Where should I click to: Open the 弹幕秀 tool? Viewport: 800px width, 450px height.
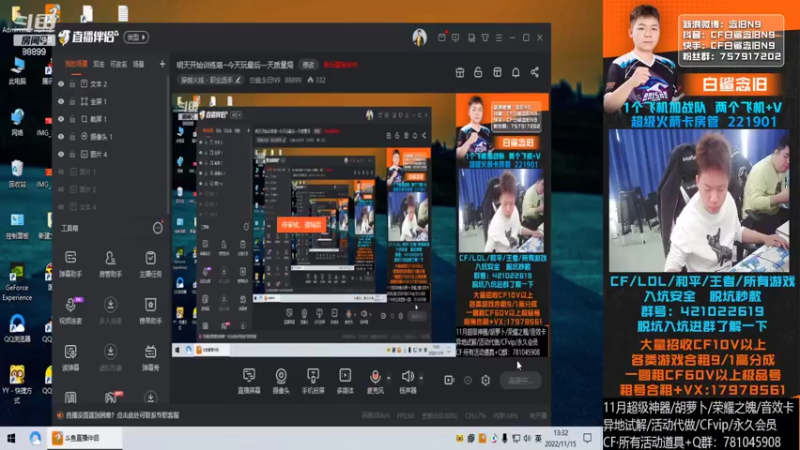[151, 357]
